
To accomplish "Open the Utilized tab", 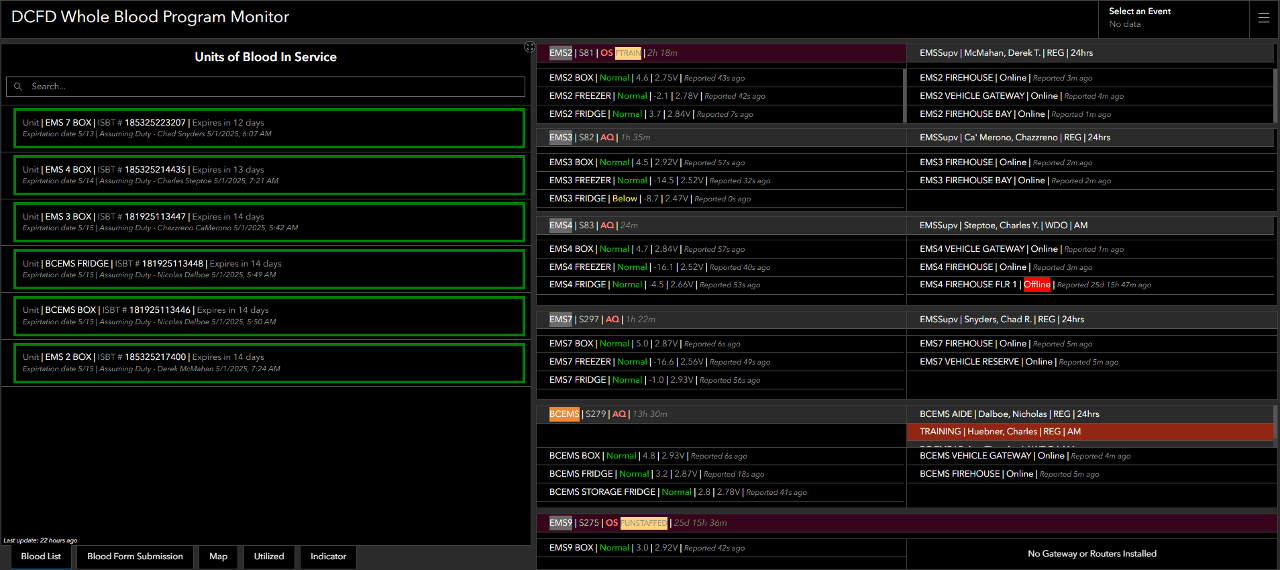I will [269, 556].
